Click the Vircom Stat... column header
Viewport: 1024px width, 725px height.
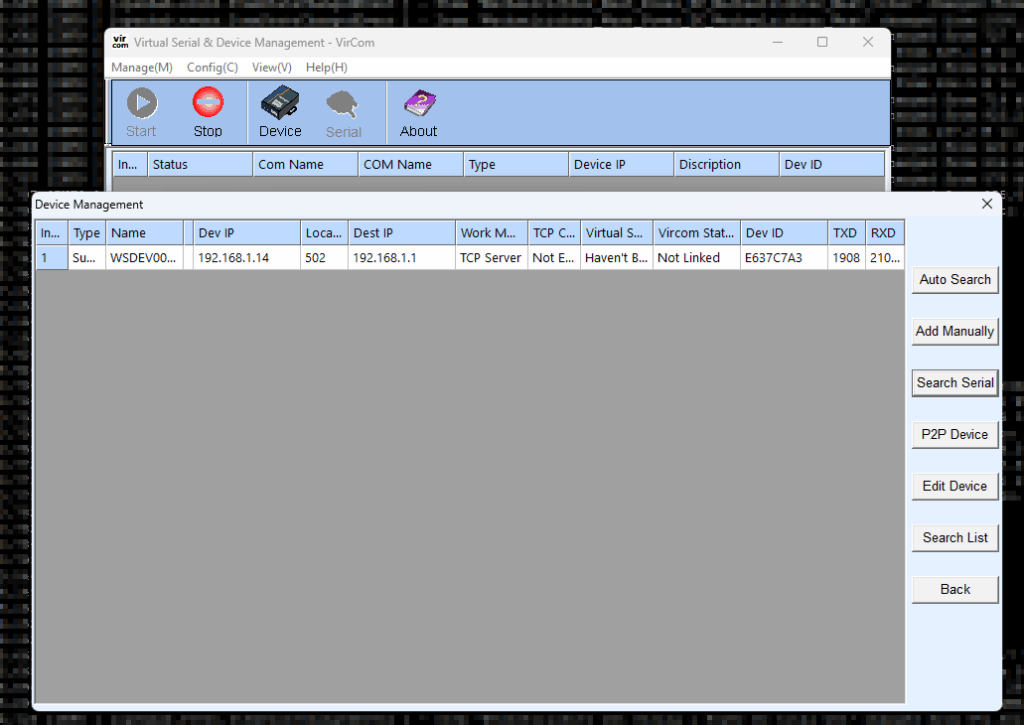697,233
